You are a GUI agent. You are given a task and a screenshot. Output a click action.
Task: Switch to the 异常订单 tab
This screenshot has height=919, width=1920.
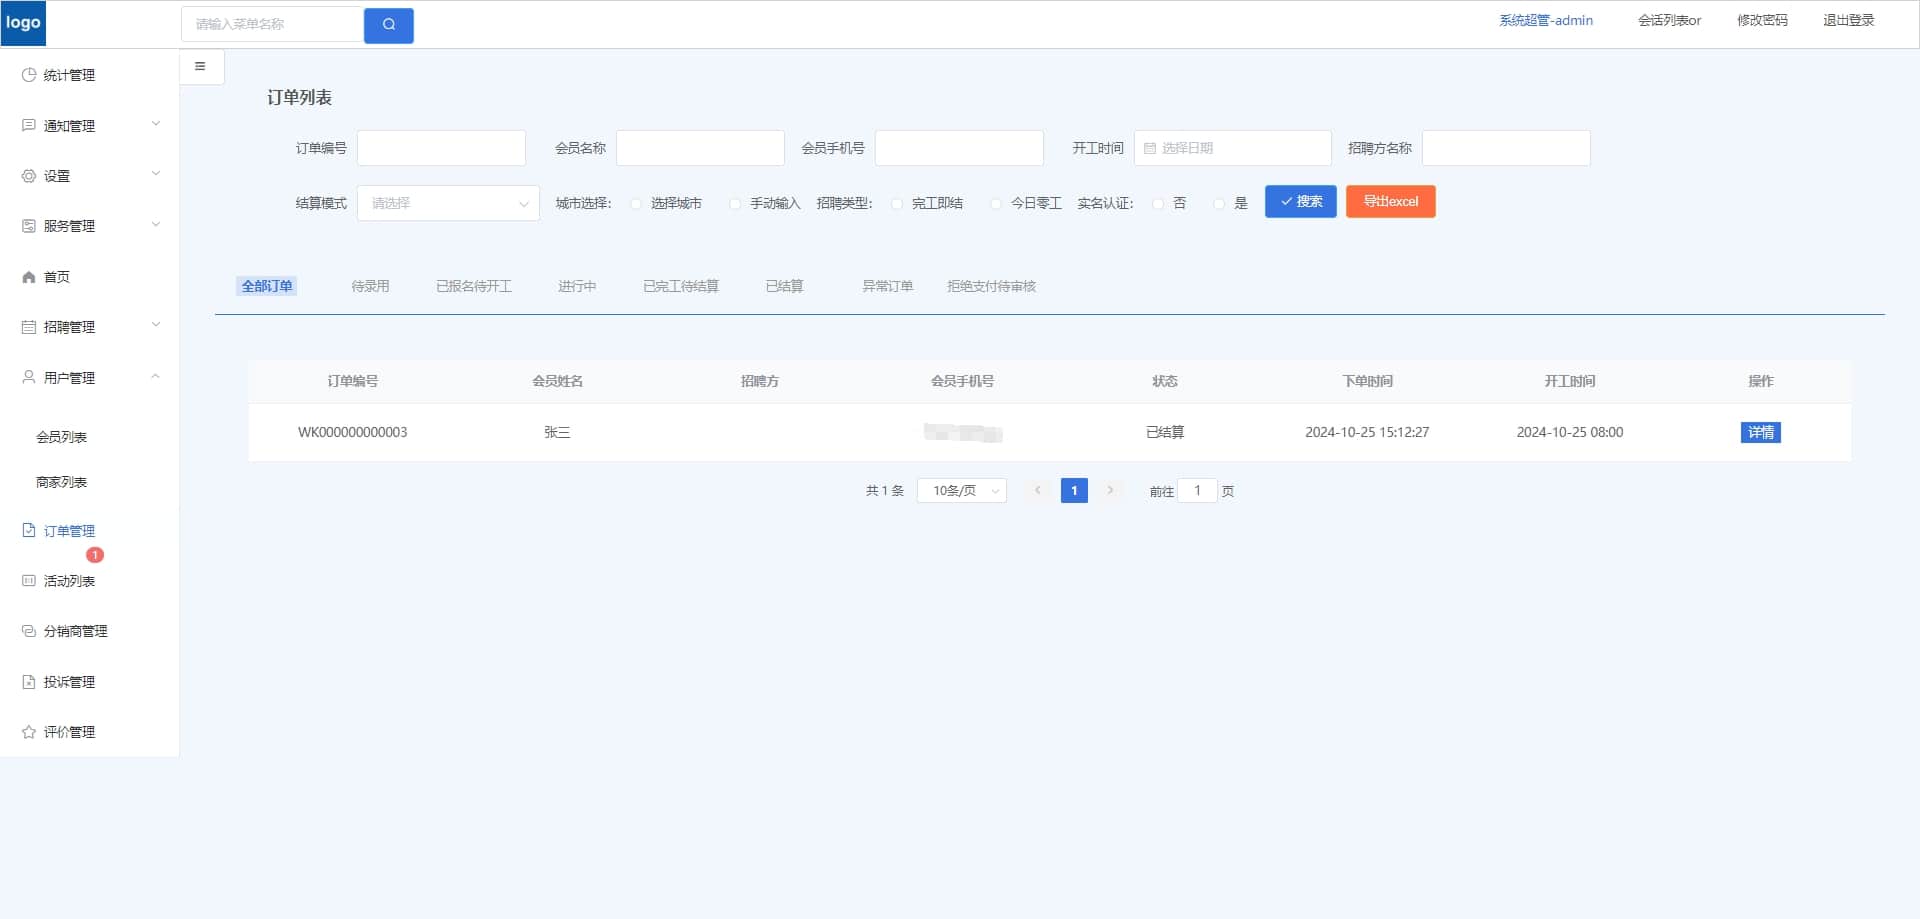click(x=888, y=286)
